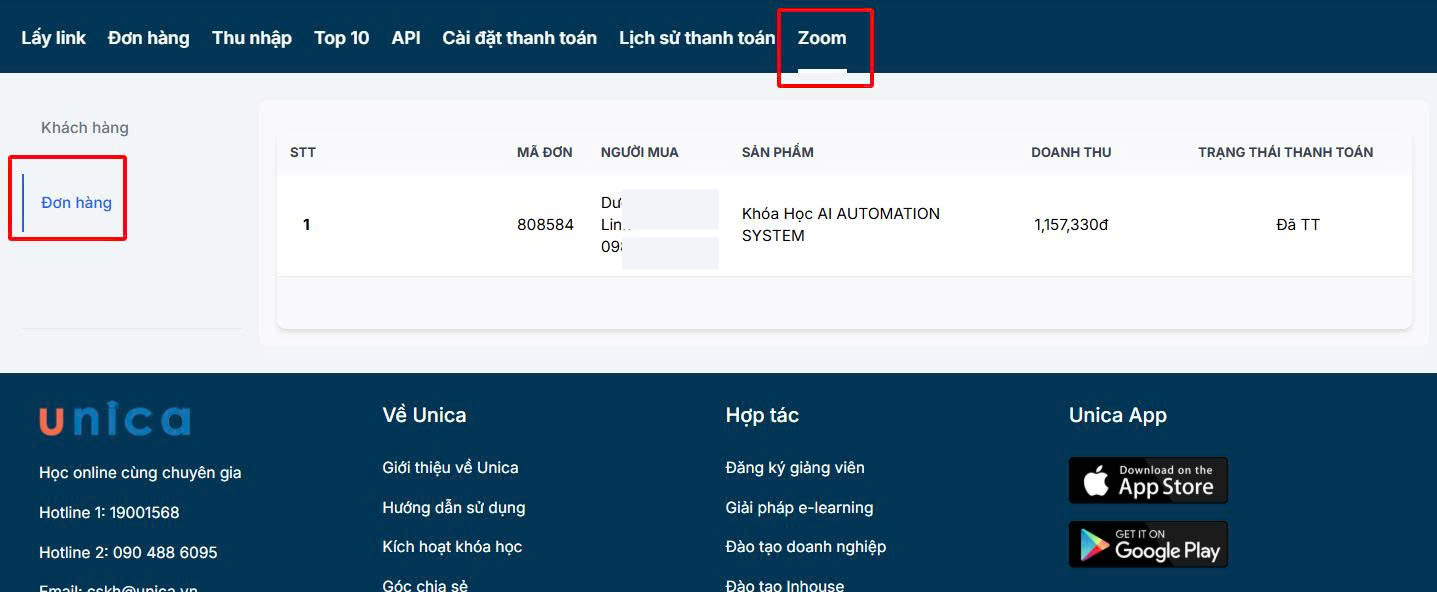Screen dimensions: 1437x592
Task: Select Khách hàng in the left sidebar
Action: click(x=85, y=128)
